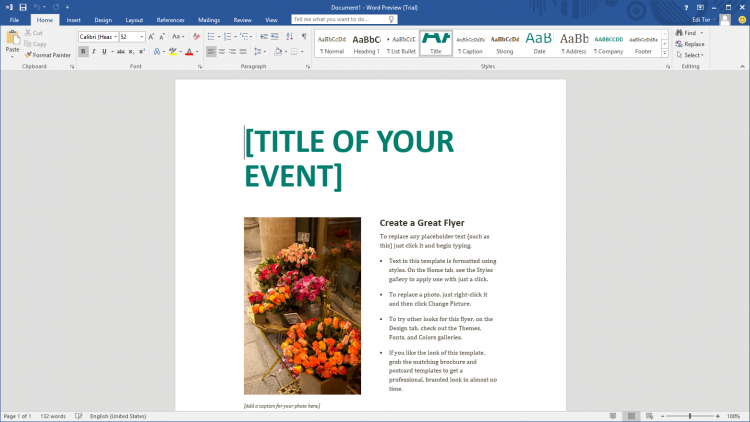Toggle Italic formatting

94,52
